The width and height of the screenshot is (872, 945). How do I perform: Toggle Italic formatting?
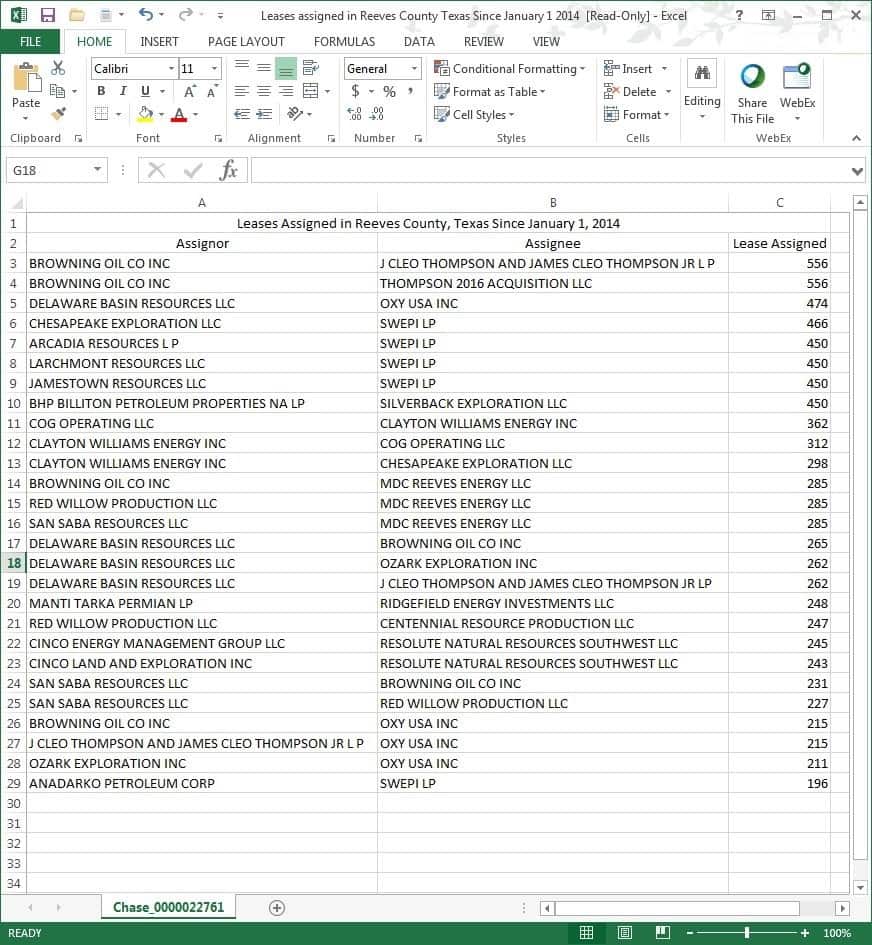pyautogui.click(x=123, y=91)
